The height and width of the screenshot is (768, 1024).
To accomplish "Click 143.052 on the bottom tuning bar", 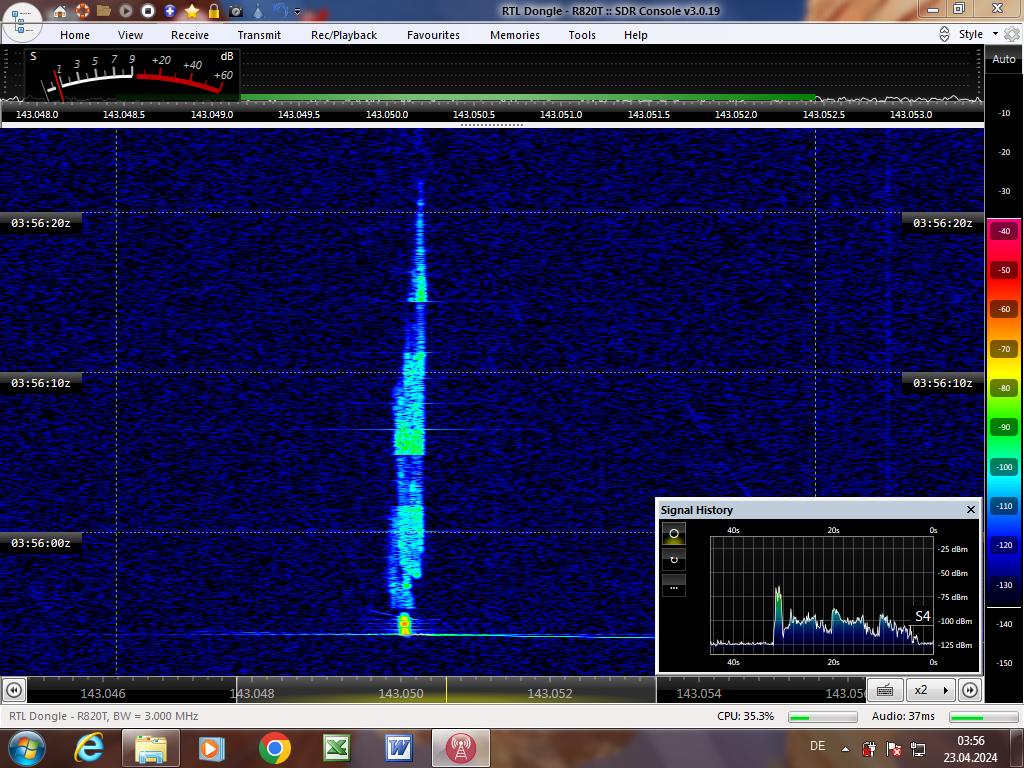I will click(550, 694).
